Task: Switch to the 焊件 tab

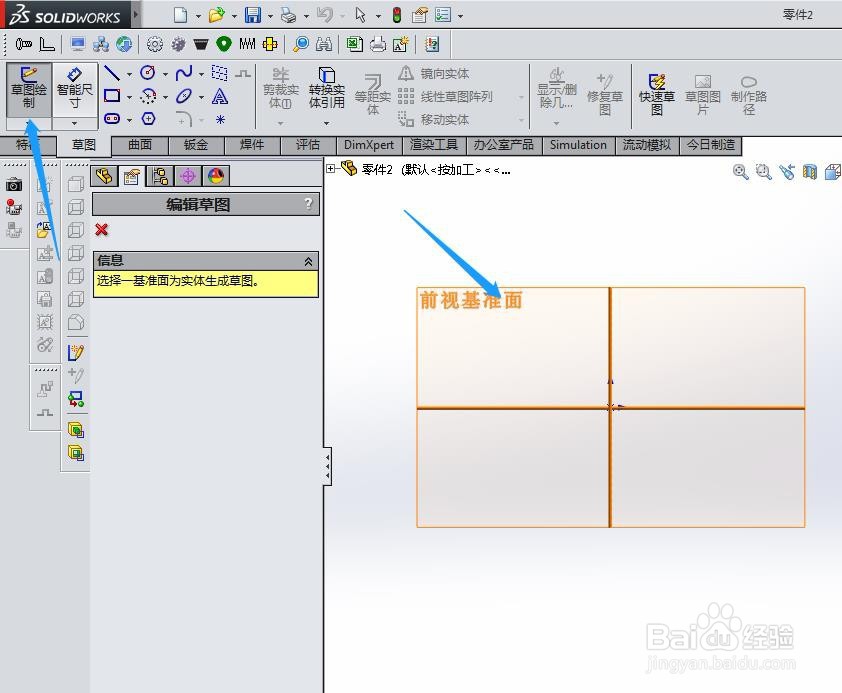Action: click(x=252, y=144)
